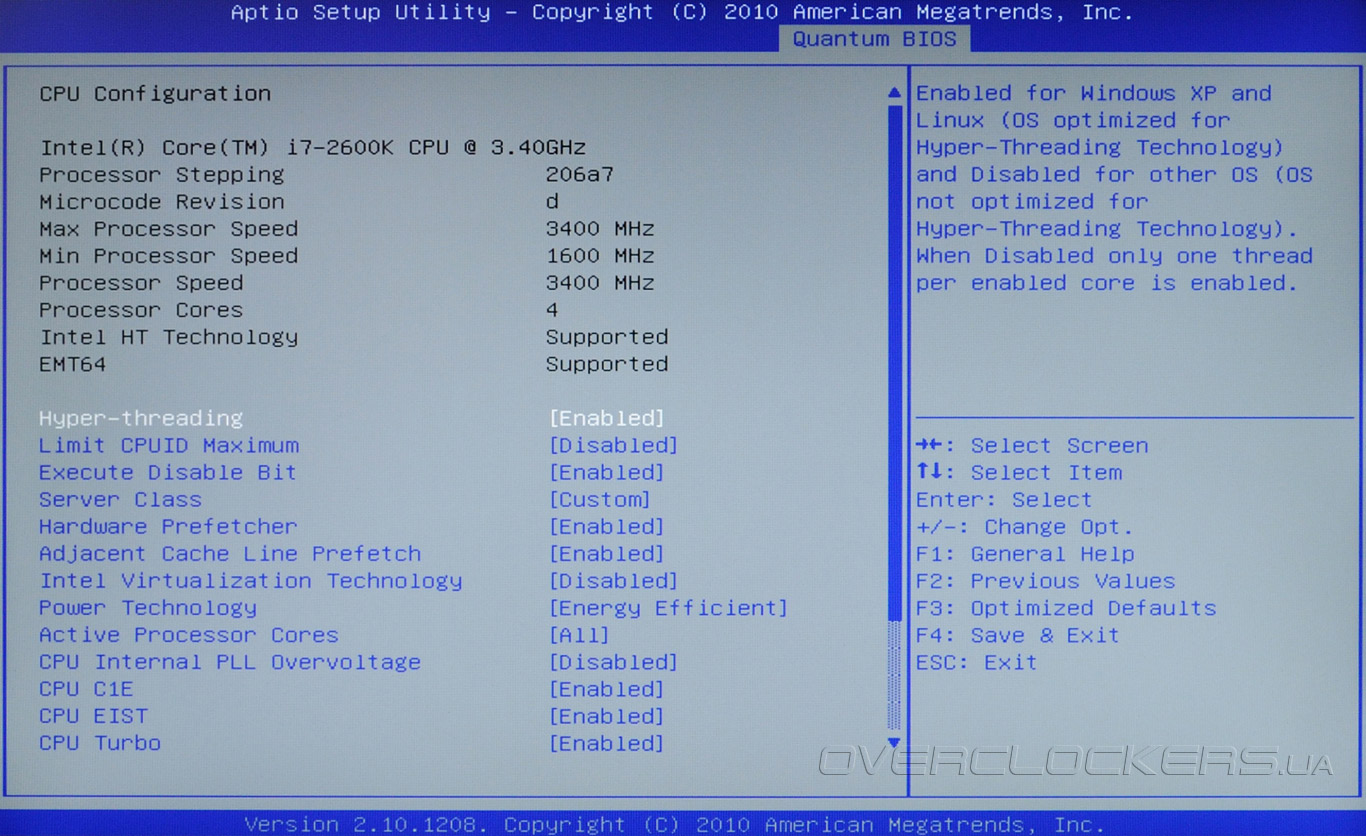Viewport: 1366px width, 836px height.
Task: Click the Supported value for EMT64
Action: (x=607, y=363)
